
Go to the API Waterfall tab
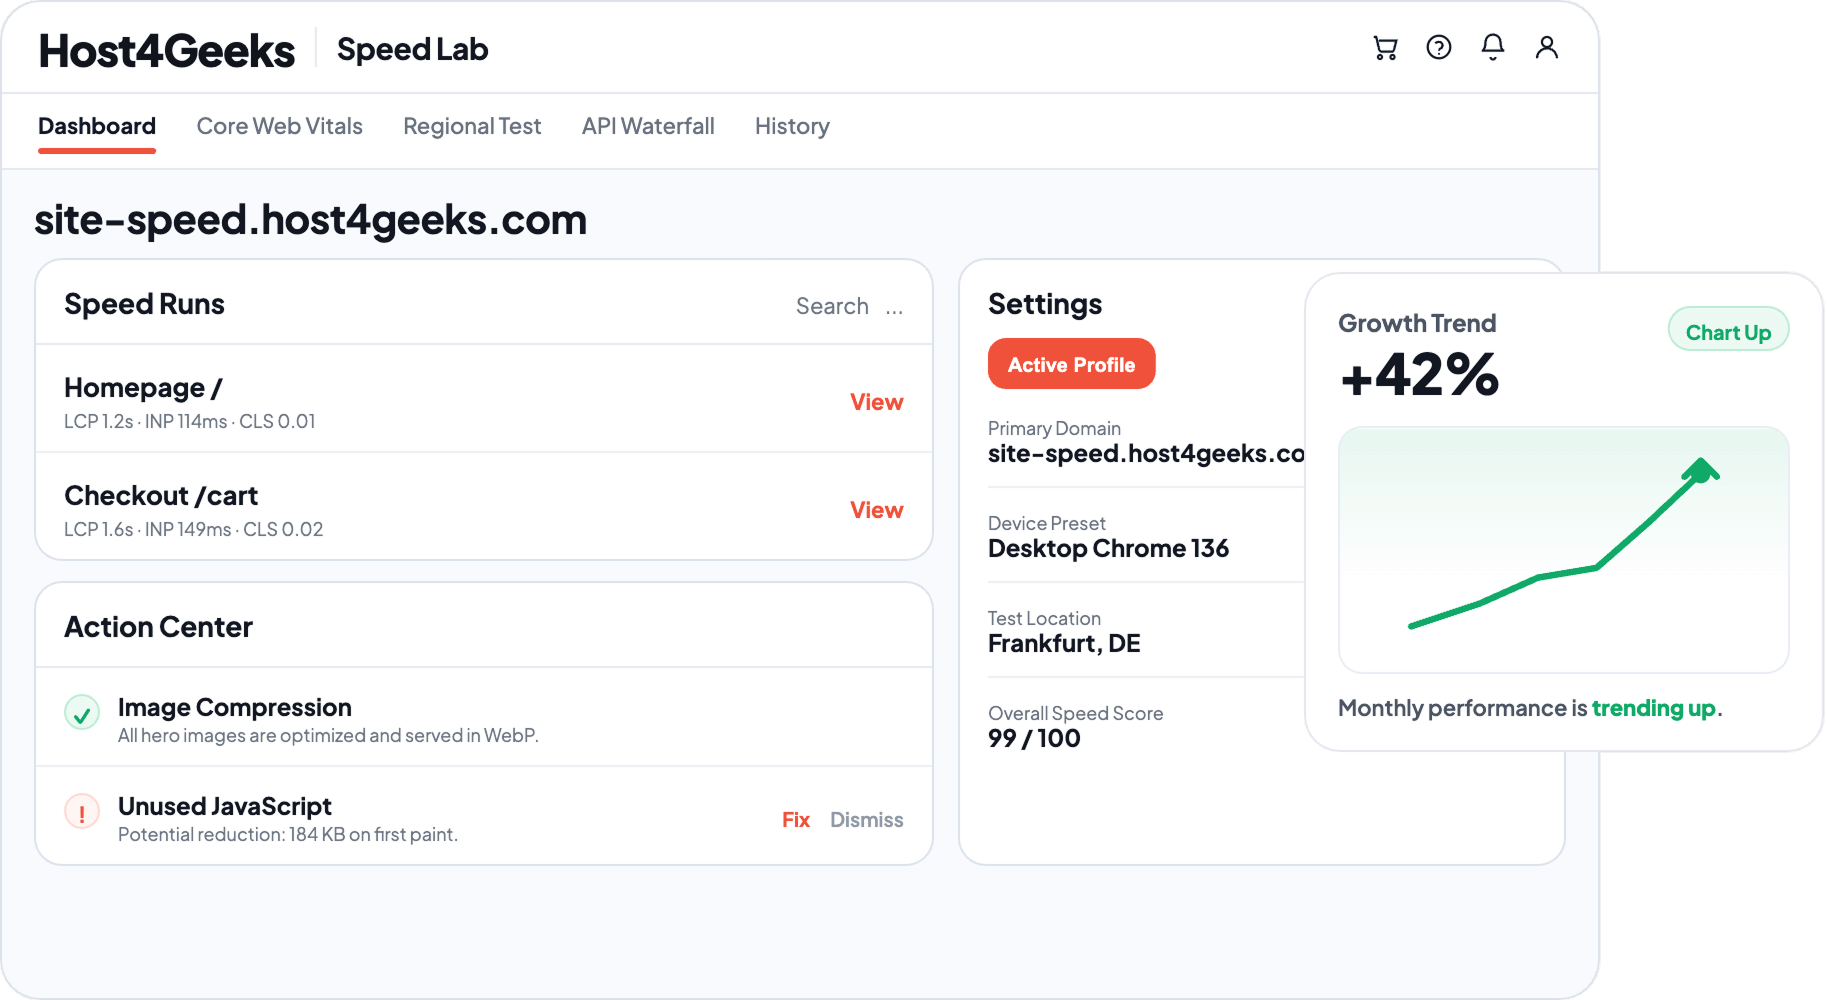tap(648, 126)
